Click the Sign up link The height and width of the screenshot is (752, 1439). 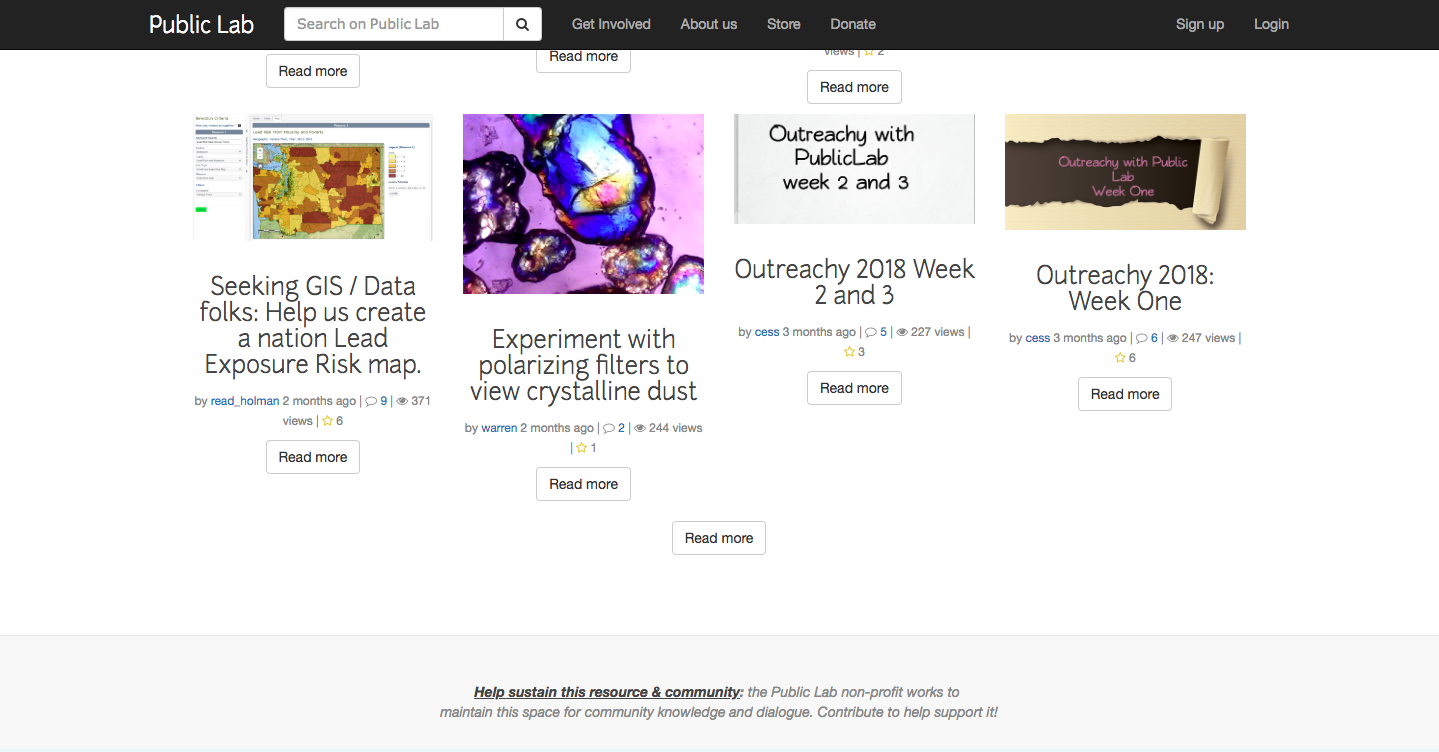pyautogui.click(x=1199, y=24)
